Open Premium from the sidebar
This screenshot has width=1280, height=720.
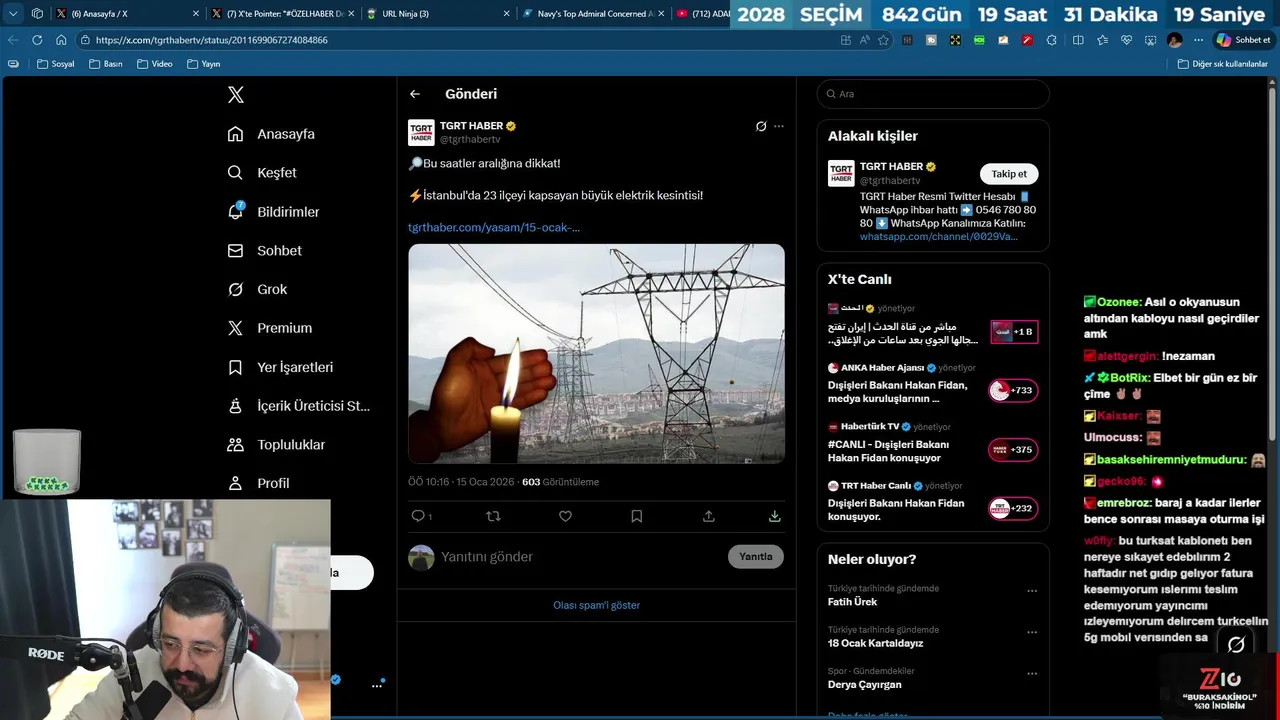tap(269, 328)
